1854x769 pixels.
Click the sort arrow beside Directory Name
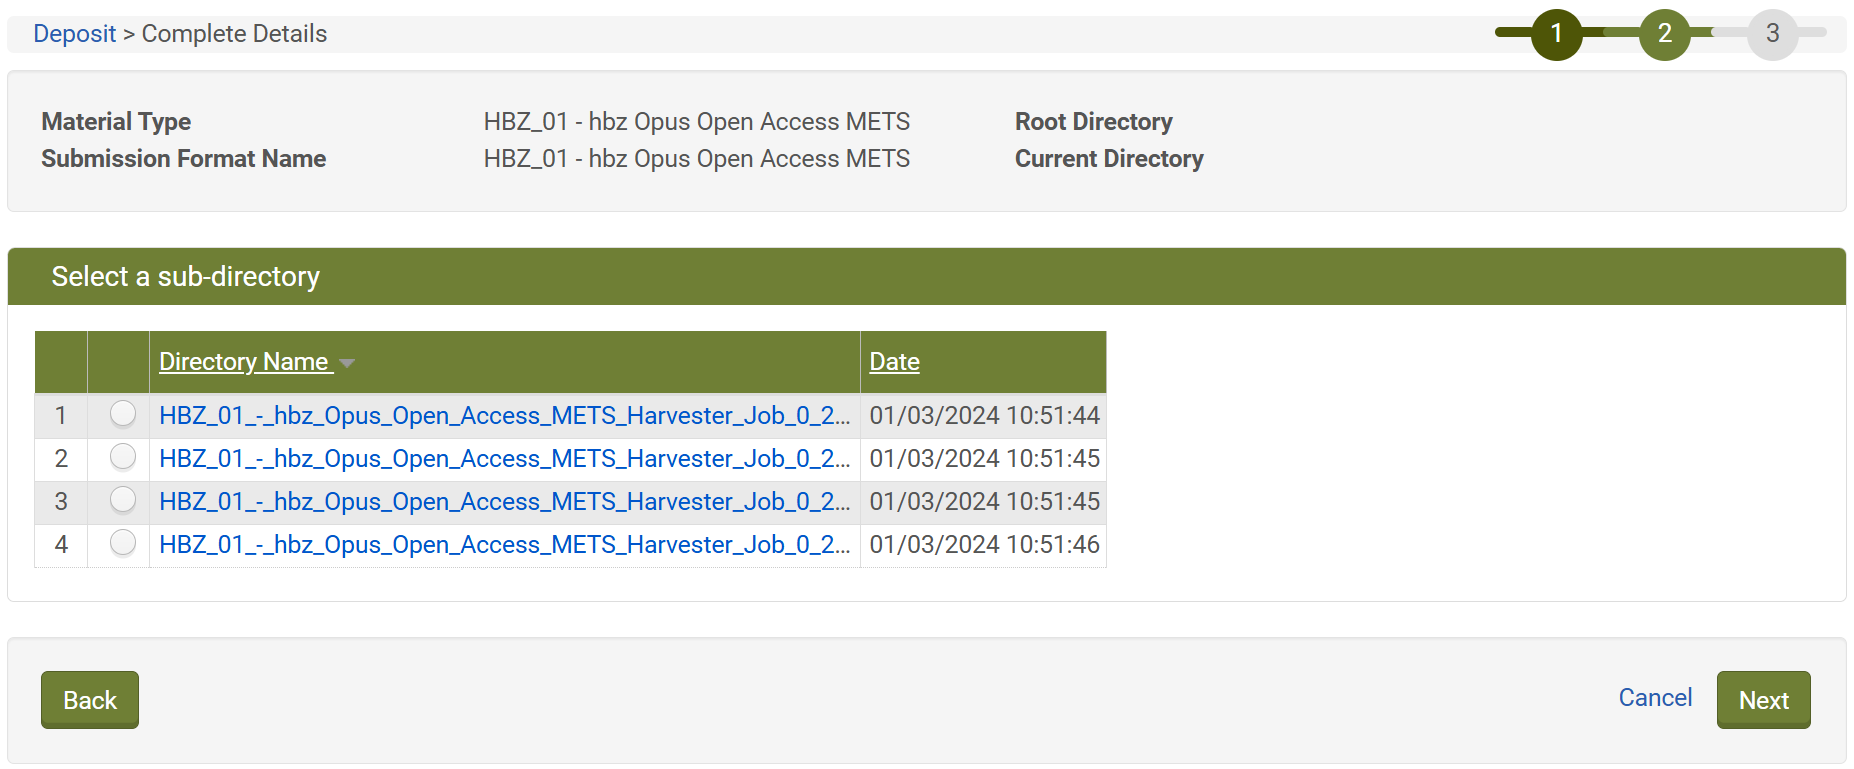(347, 363)
